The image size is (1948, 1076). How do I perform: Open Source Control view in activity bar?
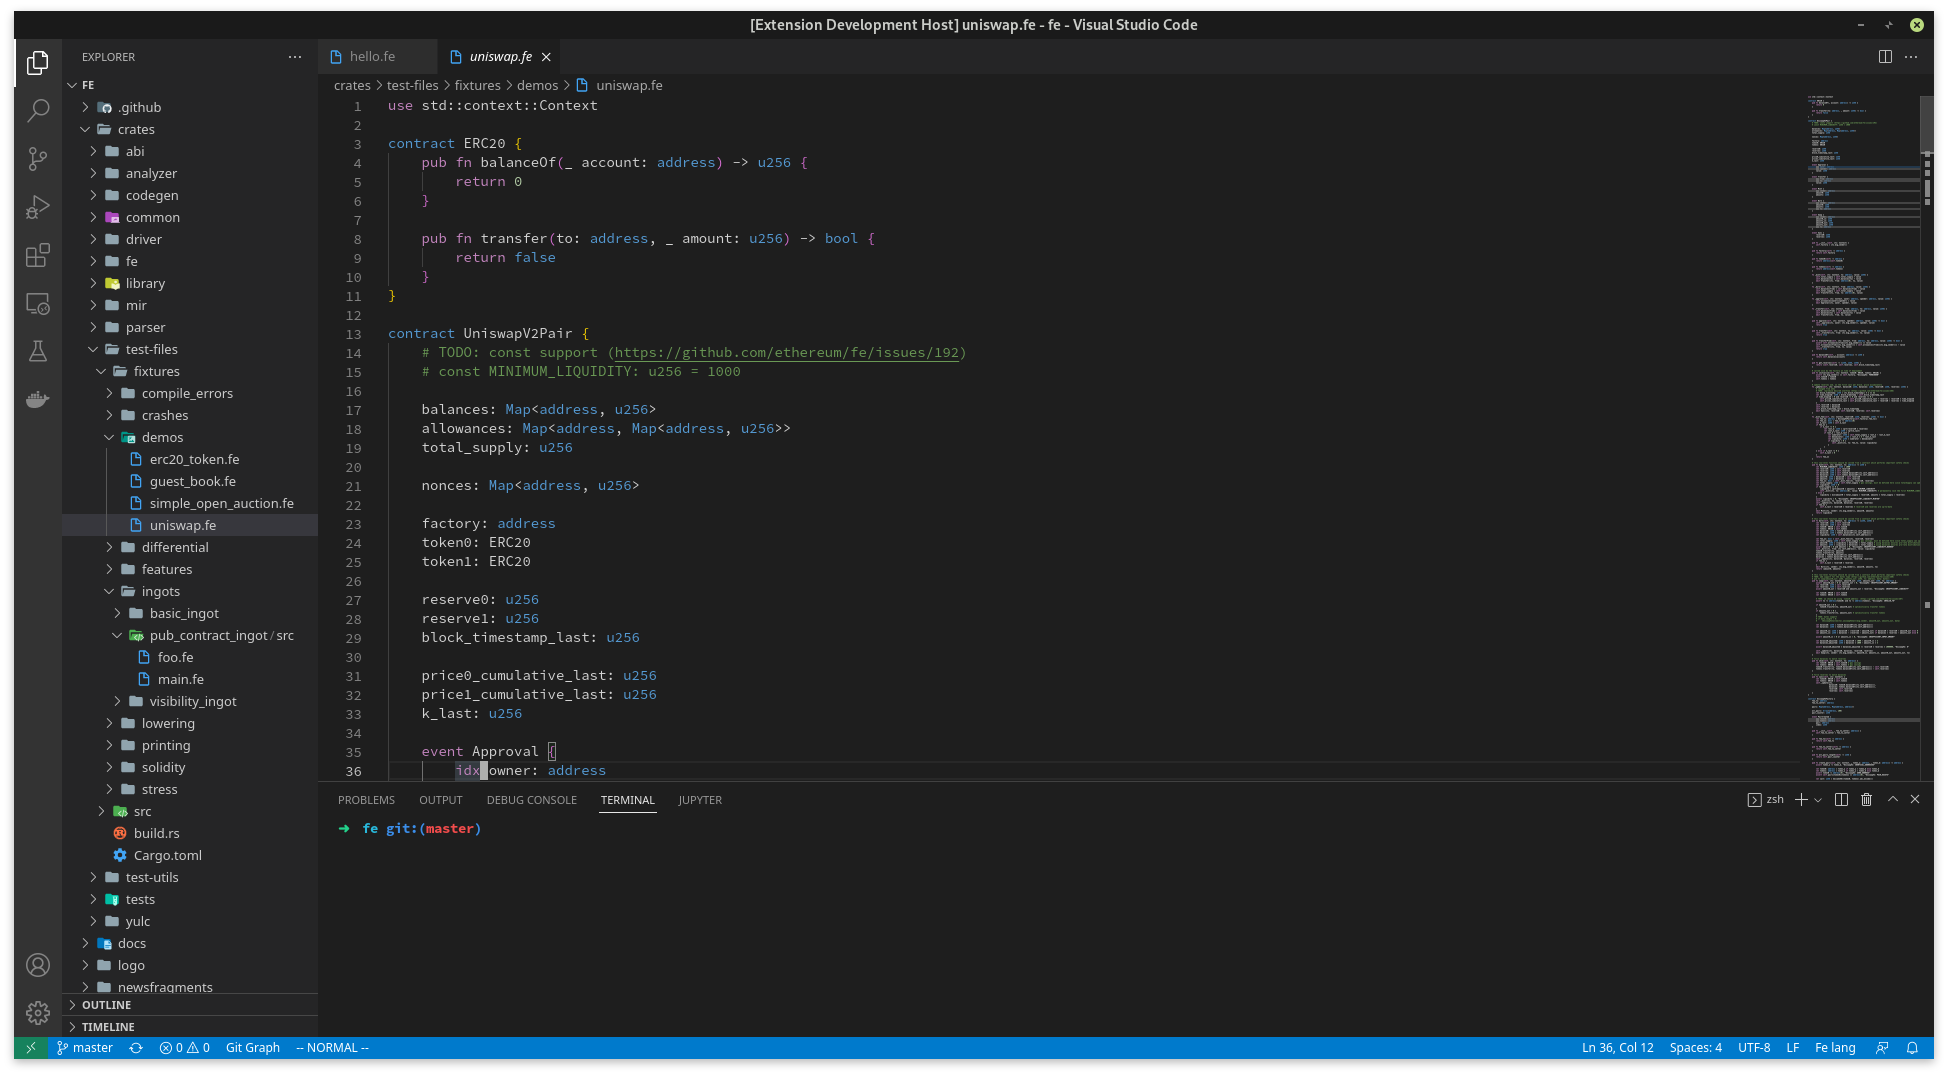[x=38, y=159]
